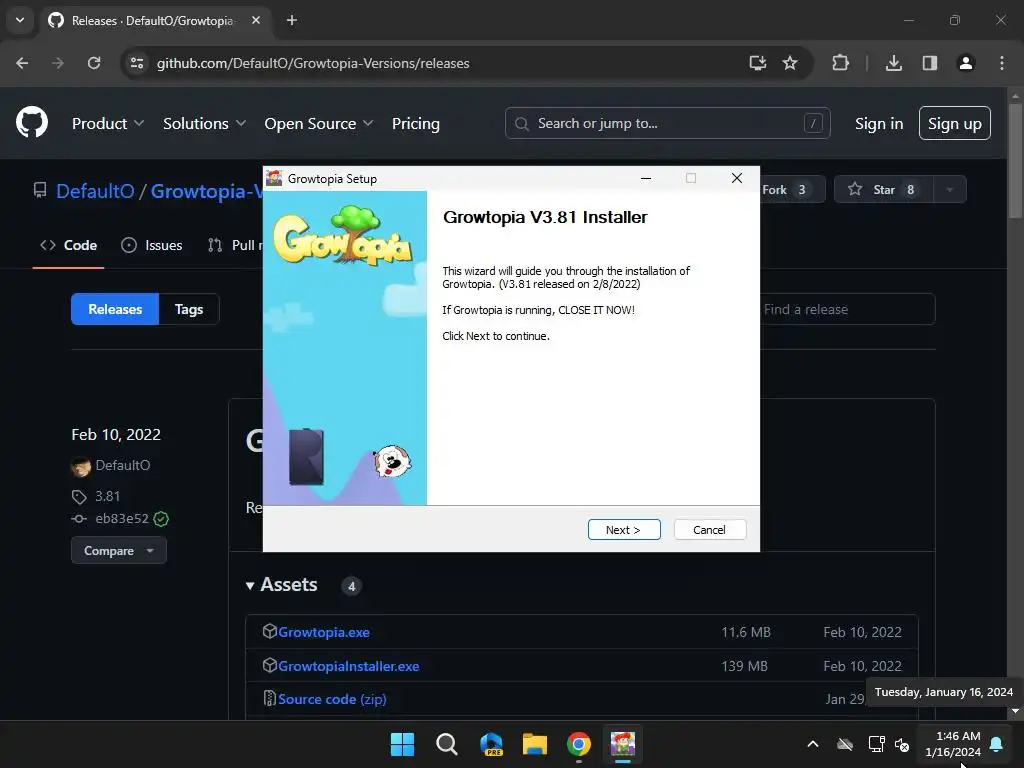This screenshot has width=1024, height=768.
Task: View site information icon in address bar
Action: 136,63
